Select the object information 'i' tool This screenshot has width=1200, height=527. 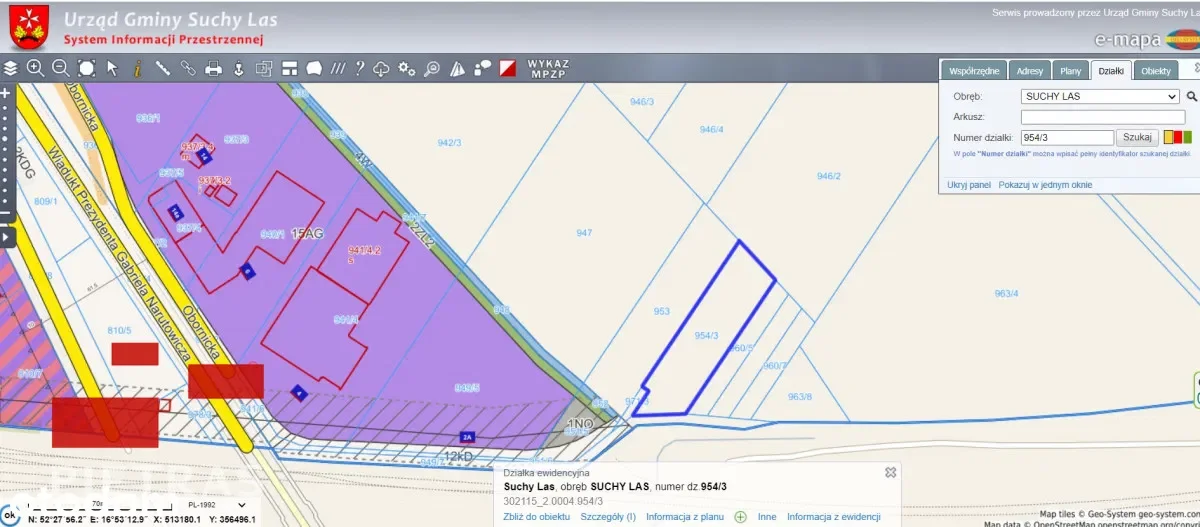click(x=137, y=69)
